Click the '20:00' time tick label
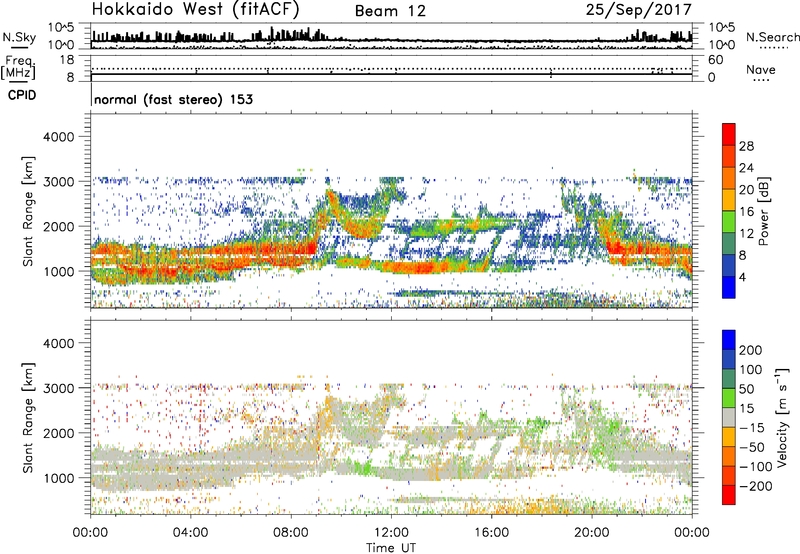Image resolution: width=800 pixels, height=554 pixels. tap(592, 533)
